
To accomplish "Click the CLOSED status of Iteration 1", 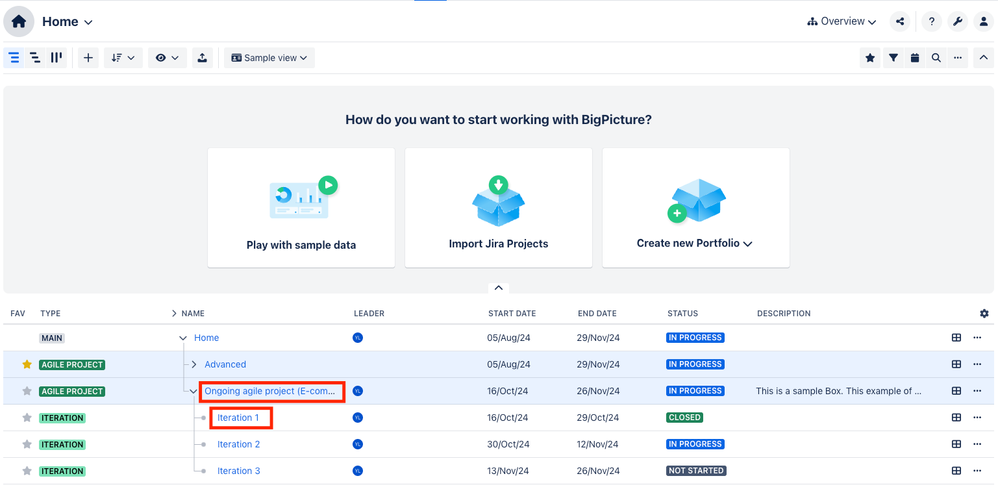I will pos(684,418).
